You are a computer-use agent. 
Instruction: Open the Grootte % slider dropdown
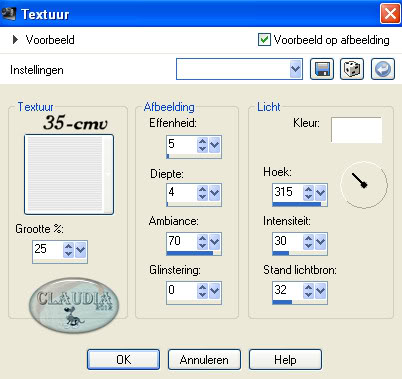(81, 250)
